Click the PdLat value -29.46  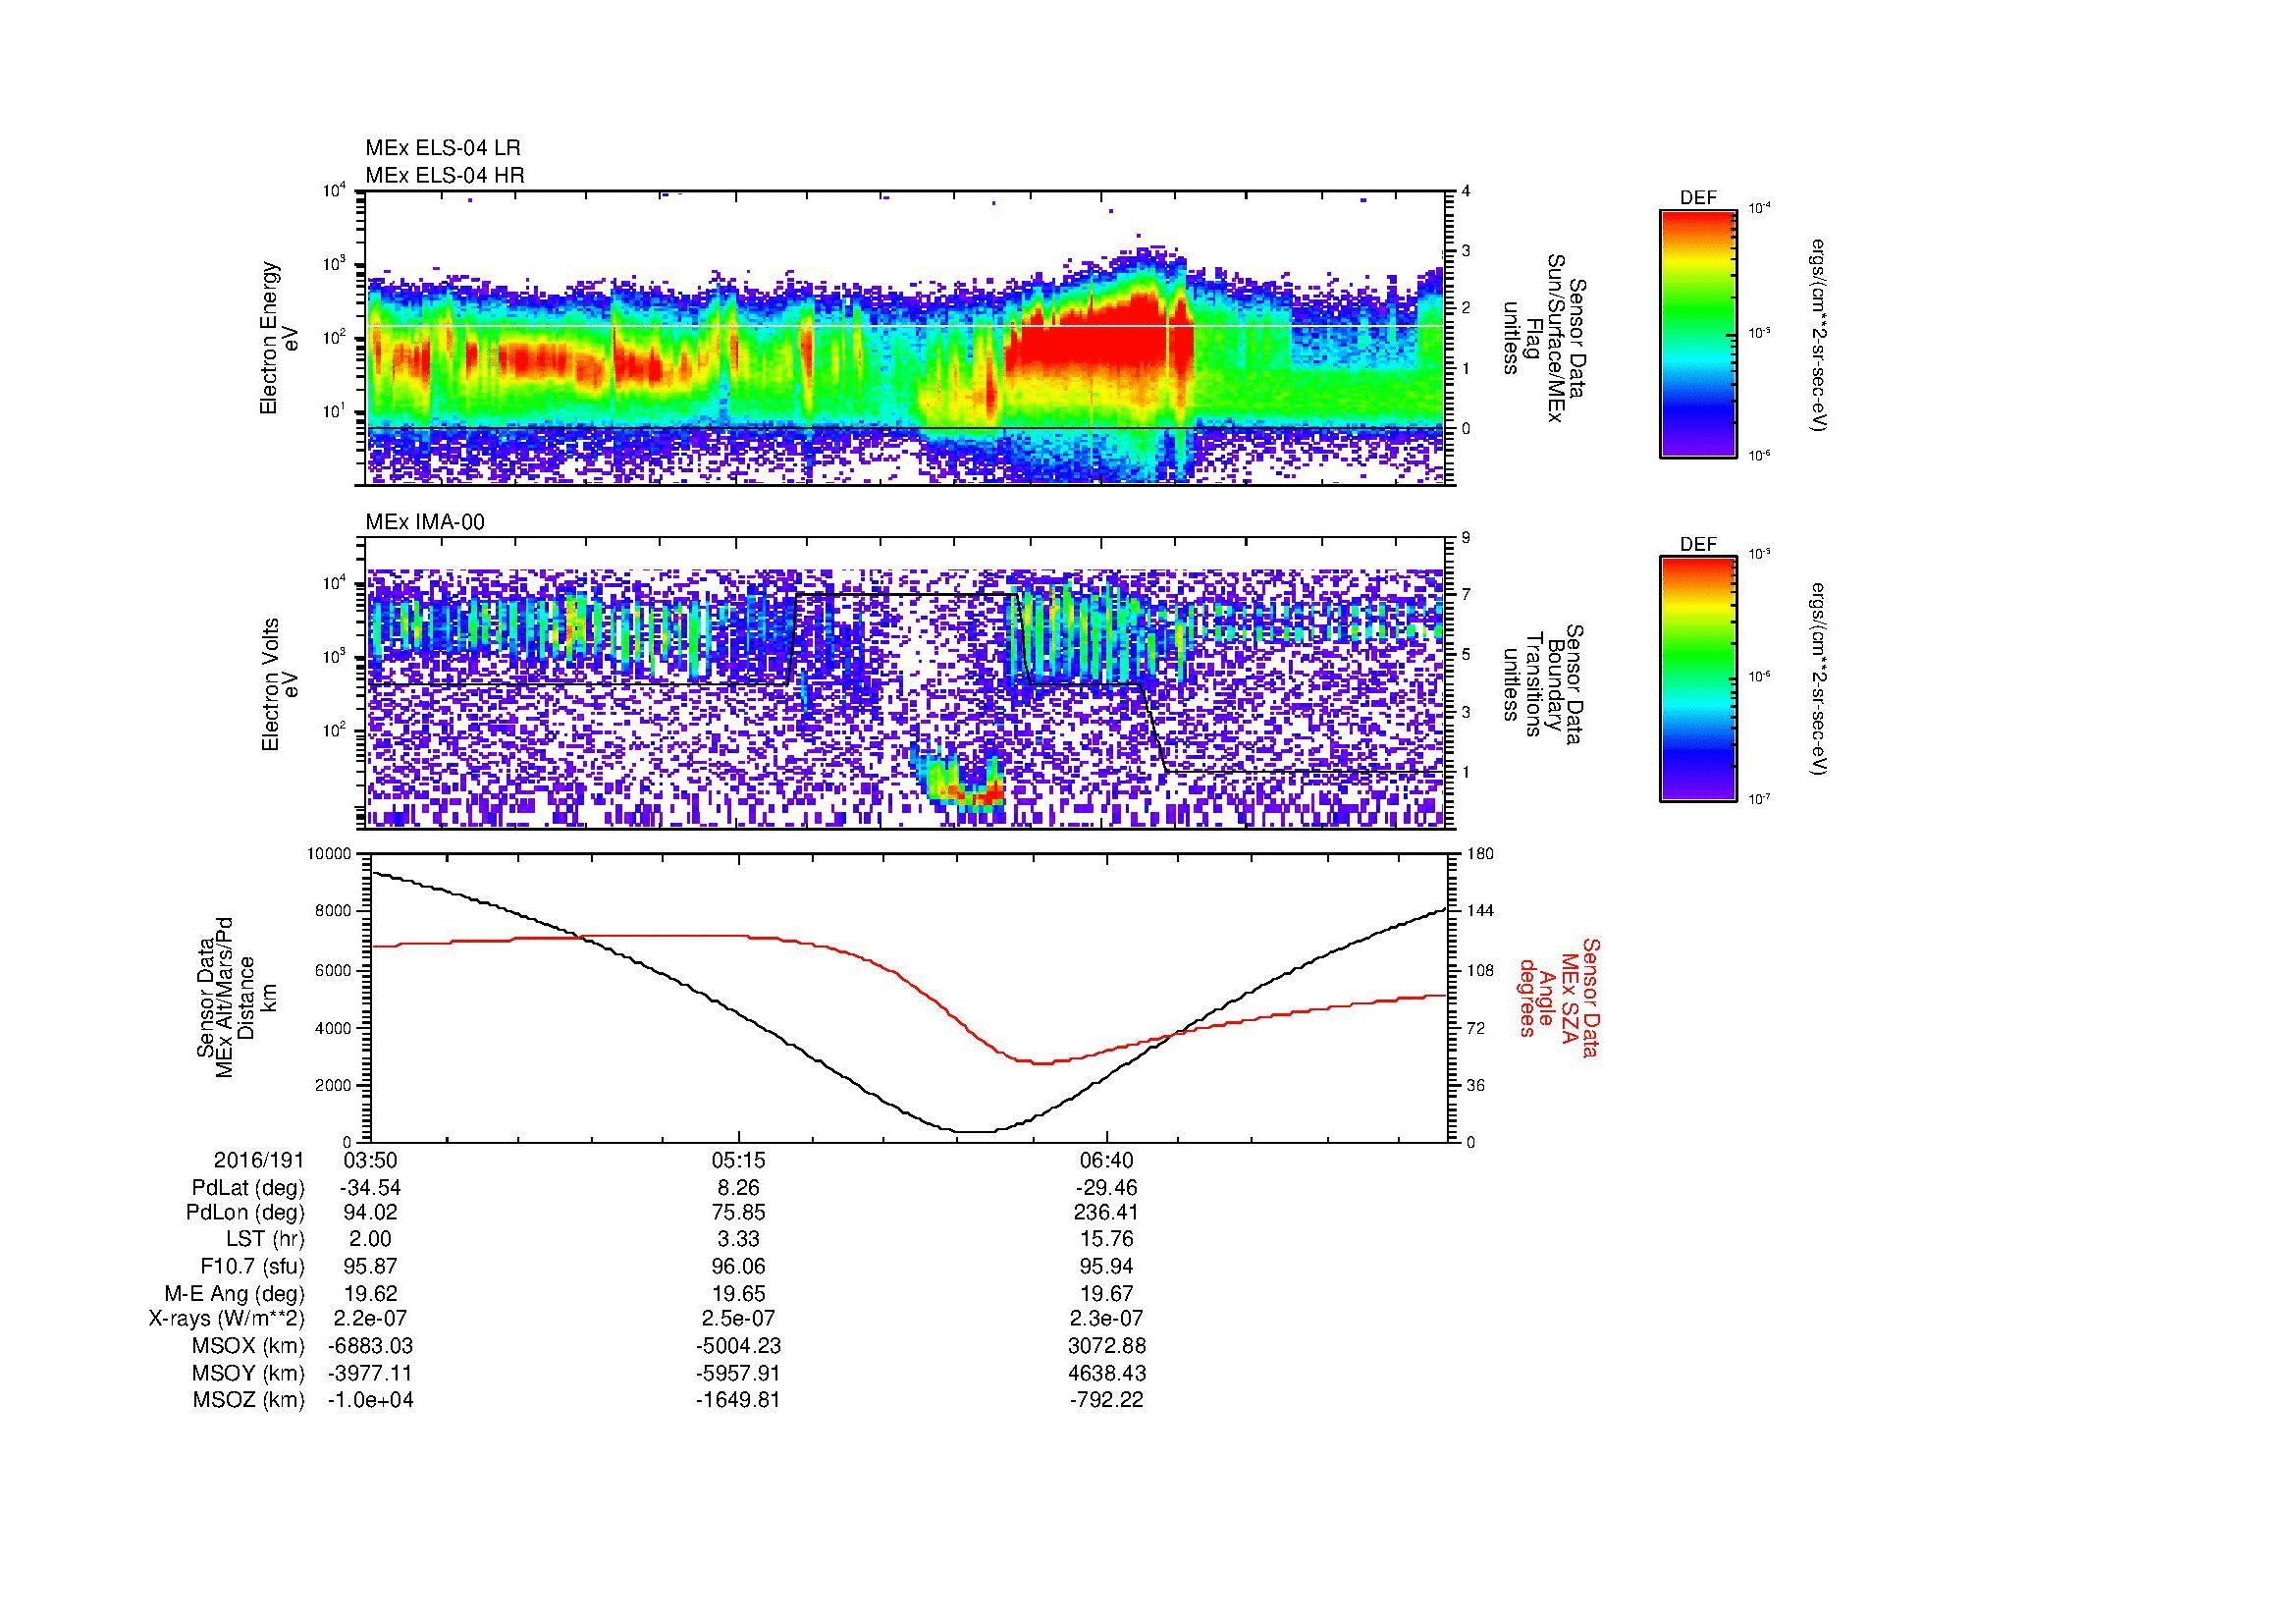pos(1107,1188)
